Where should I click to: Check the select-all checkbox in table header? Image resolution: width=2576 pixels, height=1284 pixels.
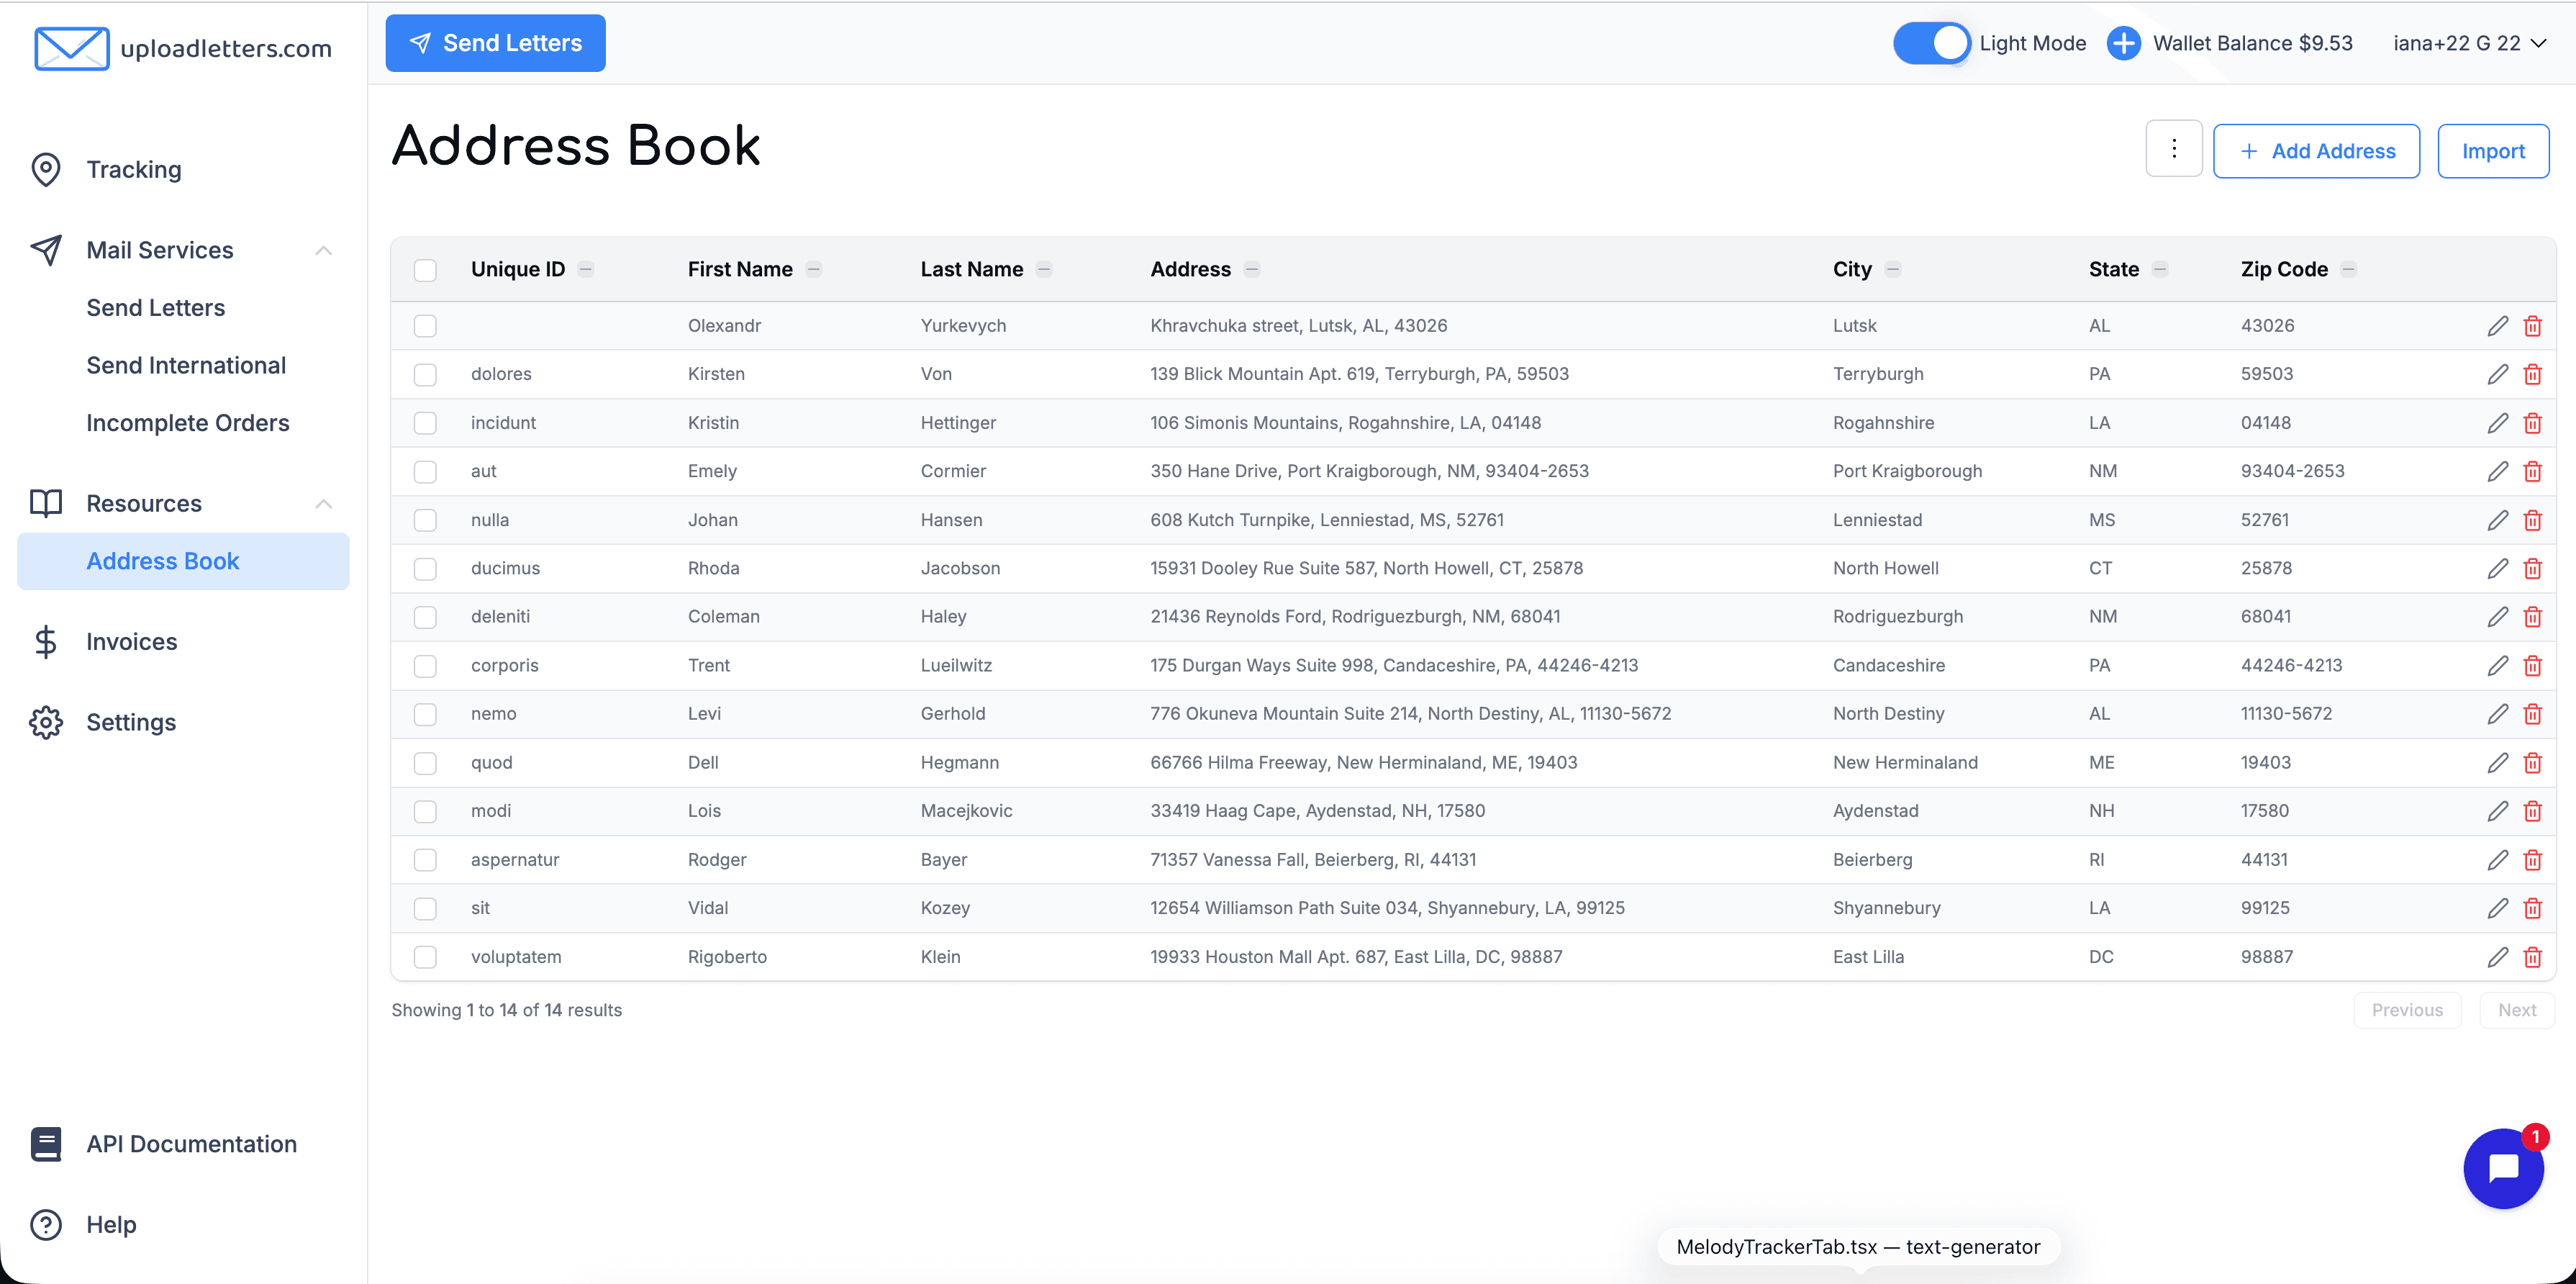425,270
